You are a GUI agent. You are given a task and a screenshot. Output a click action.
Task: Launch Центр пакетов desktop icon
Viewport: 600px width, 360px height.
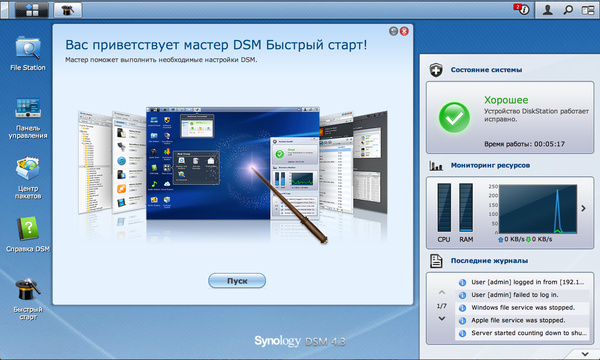tap(28, 178)
